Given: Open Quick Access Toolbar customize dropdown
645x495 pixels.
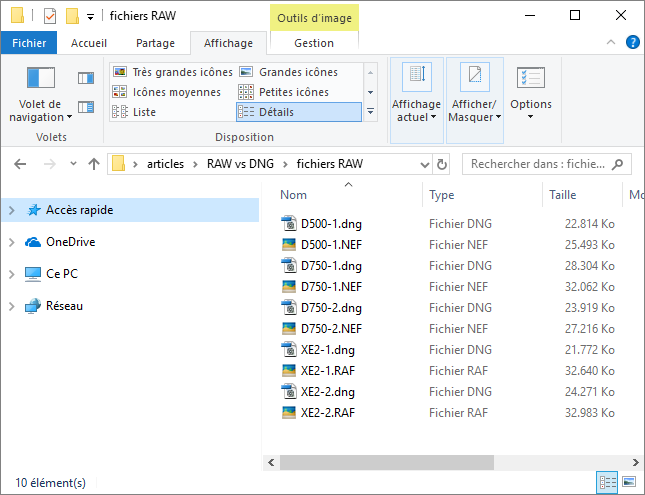Looking at the screenshot, I should (90, 17).
